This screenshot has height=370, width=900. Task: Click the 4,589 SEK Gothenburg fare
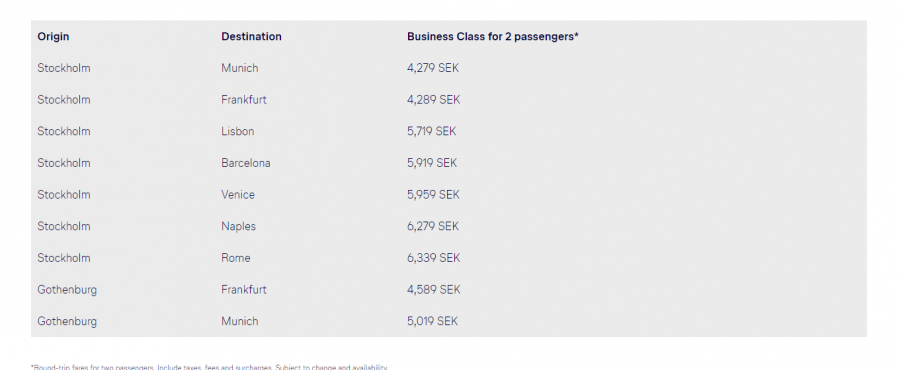(433, 290)
